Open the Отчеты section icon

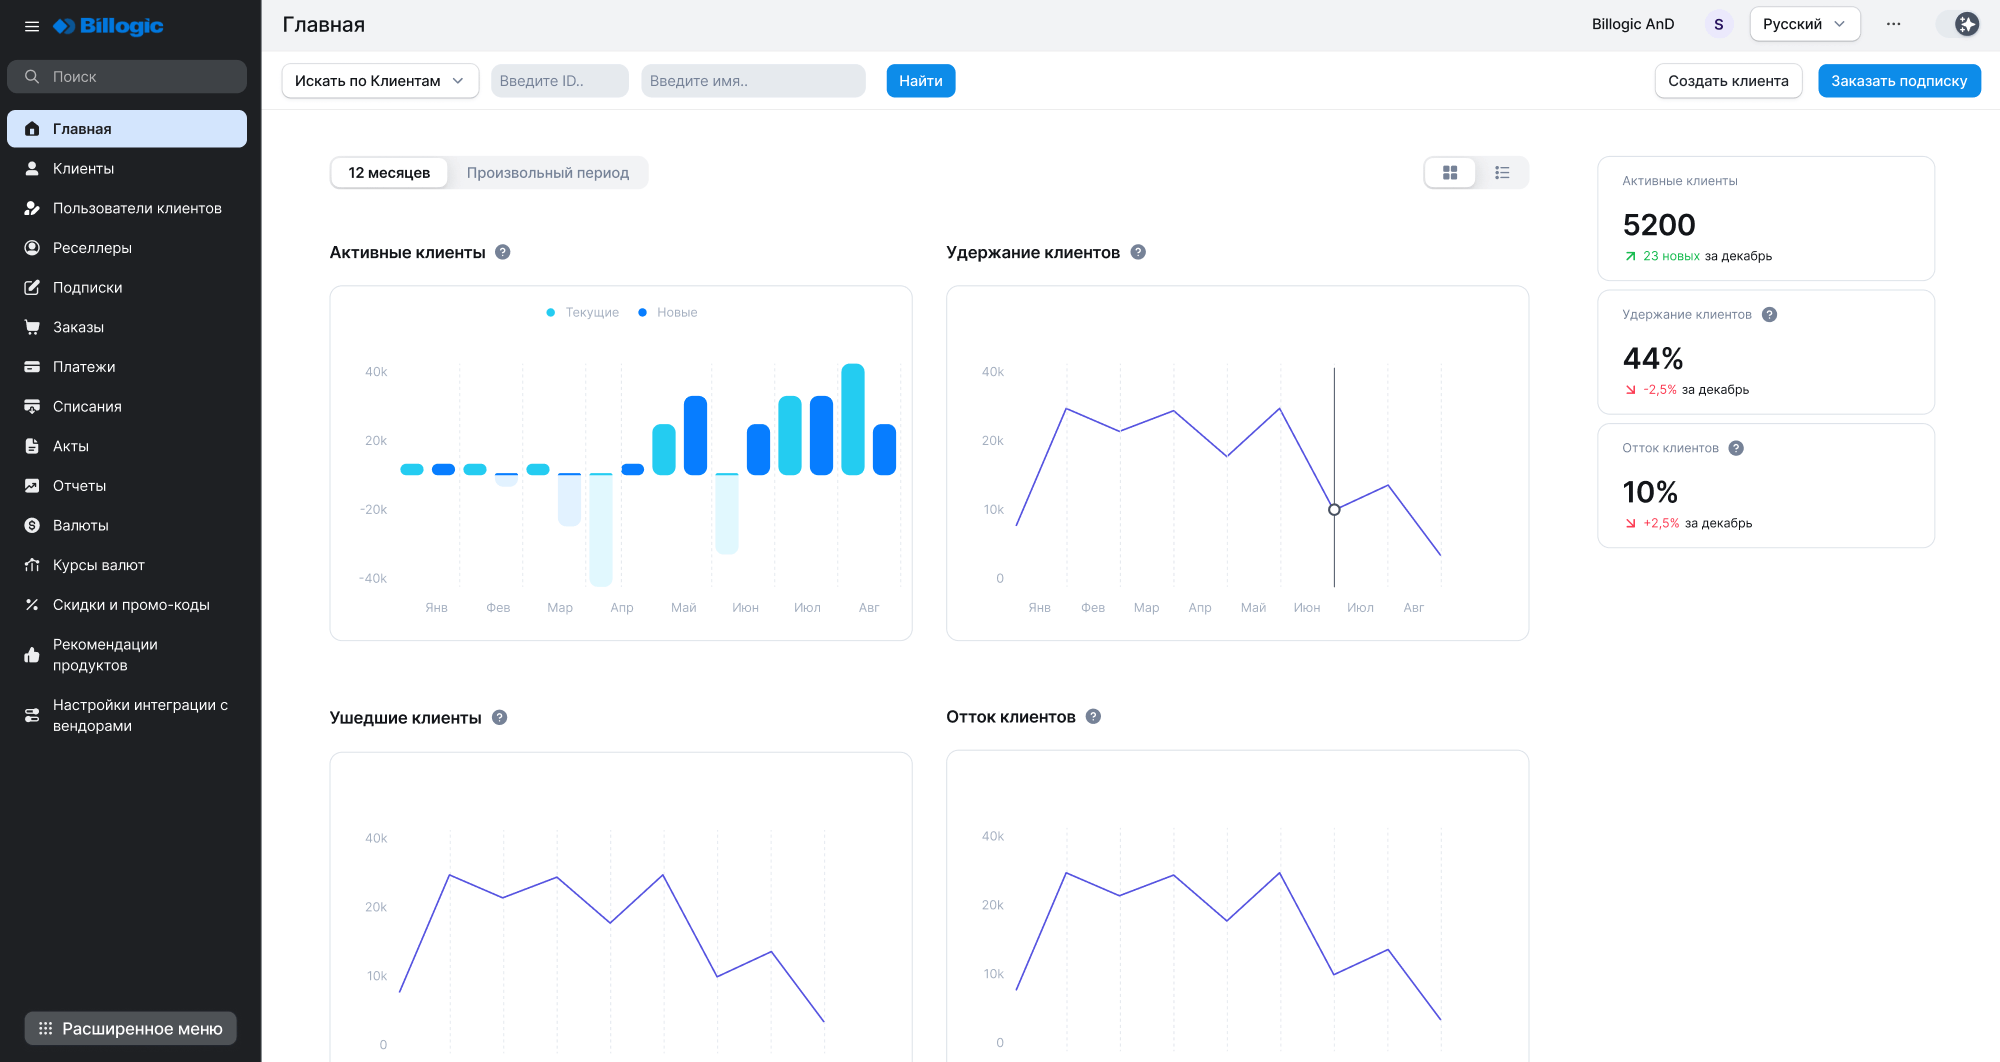tap(32, 485)
